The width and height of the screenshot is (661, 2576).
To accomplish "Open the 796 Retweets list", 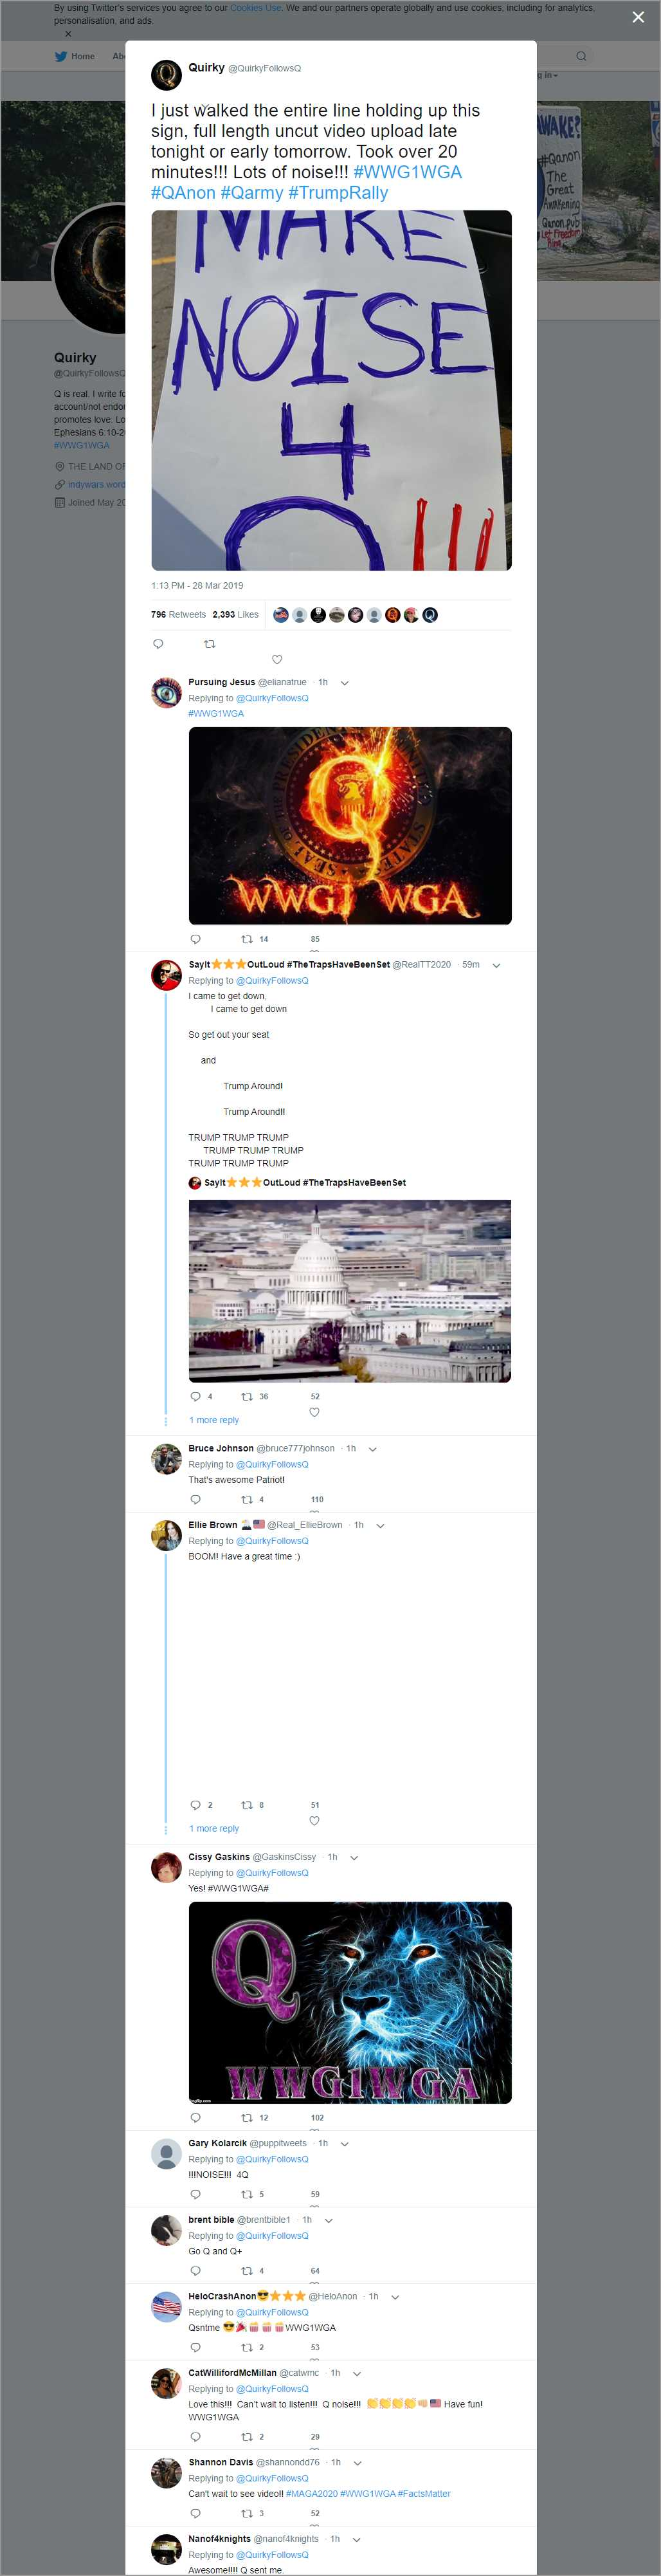I will coord(178,615).
